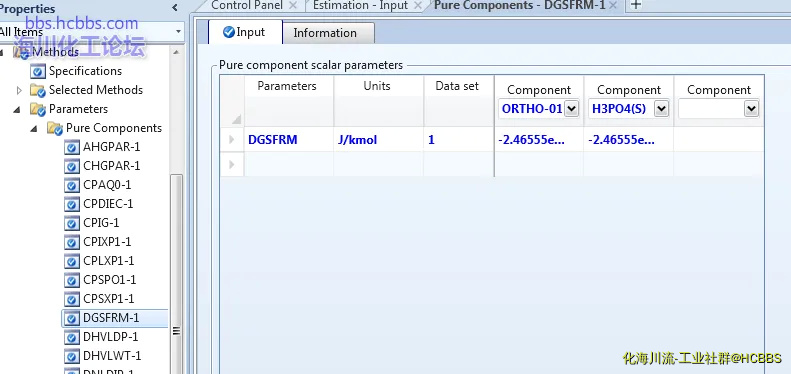Select CPLXP1-1 in the tree

point(107,261)
